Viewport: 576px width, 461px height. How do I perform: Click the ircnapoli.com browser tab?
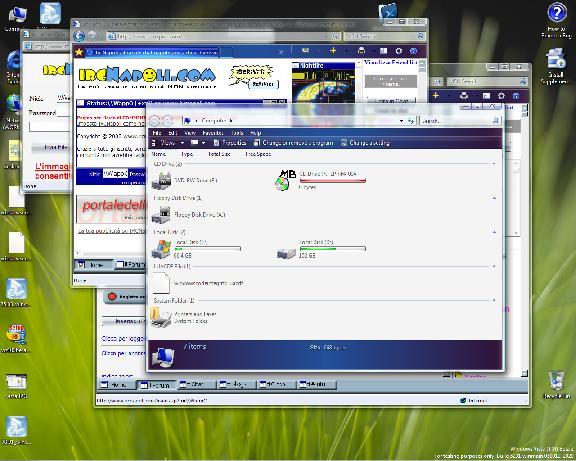click(x=153, y=53)
